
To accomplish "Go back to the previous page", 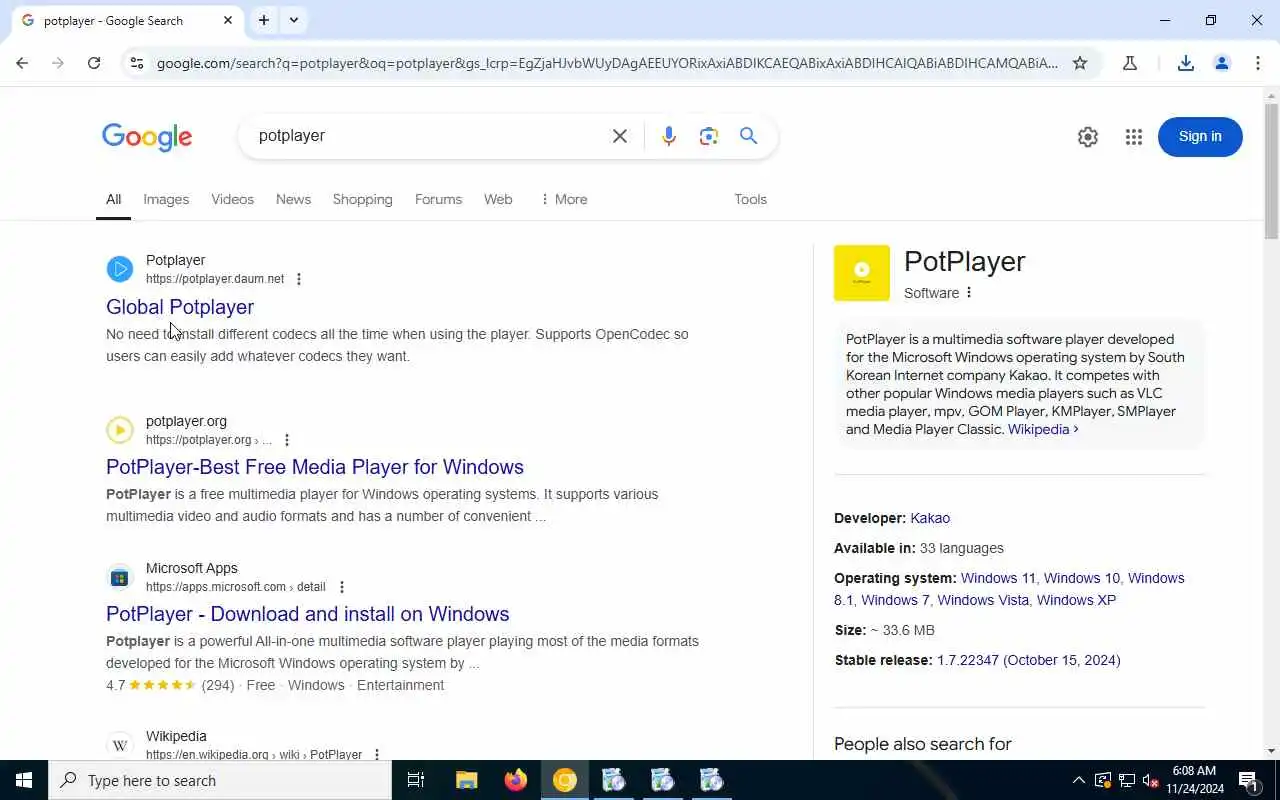I will click(22, 63).
